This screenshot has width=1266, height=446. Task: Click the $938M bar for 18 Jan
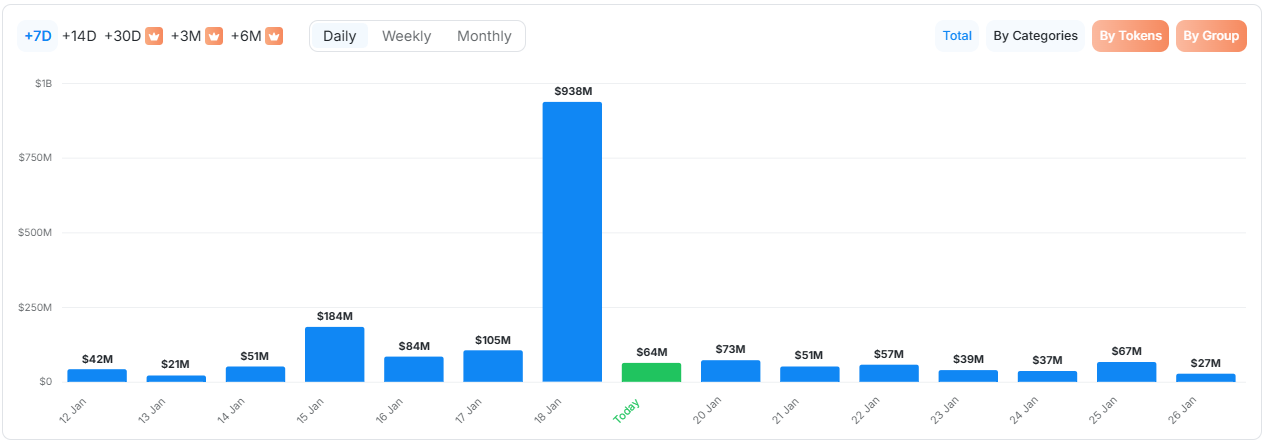572,242
